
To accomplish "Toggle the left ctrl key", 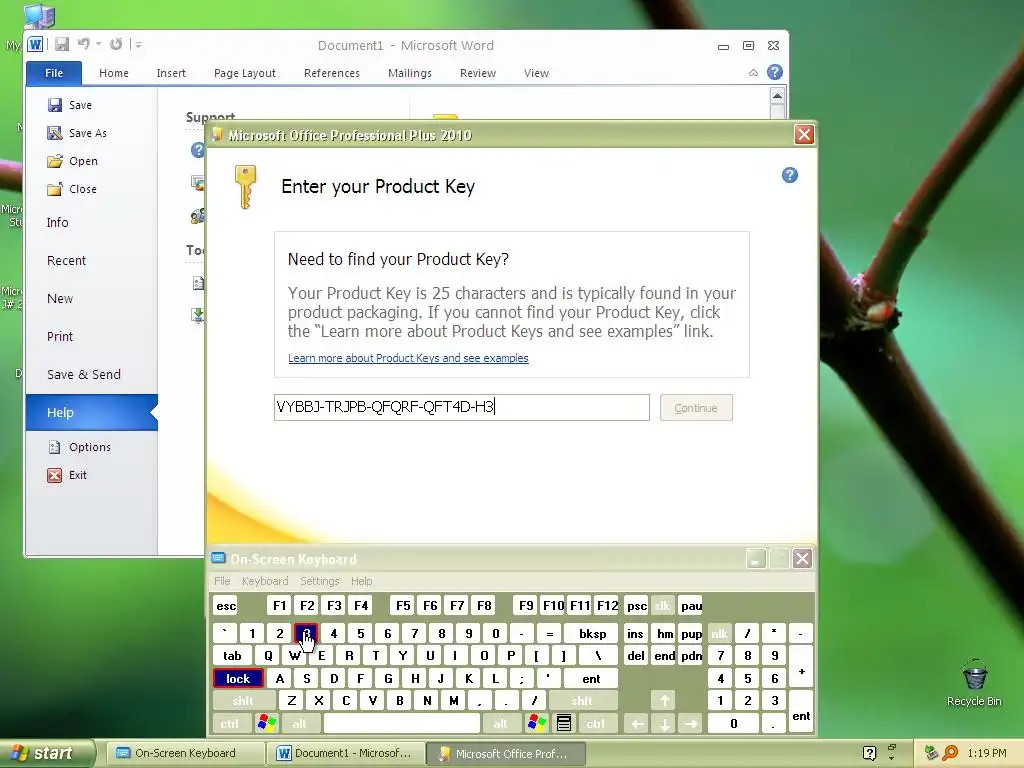I will tap(229, 724).
